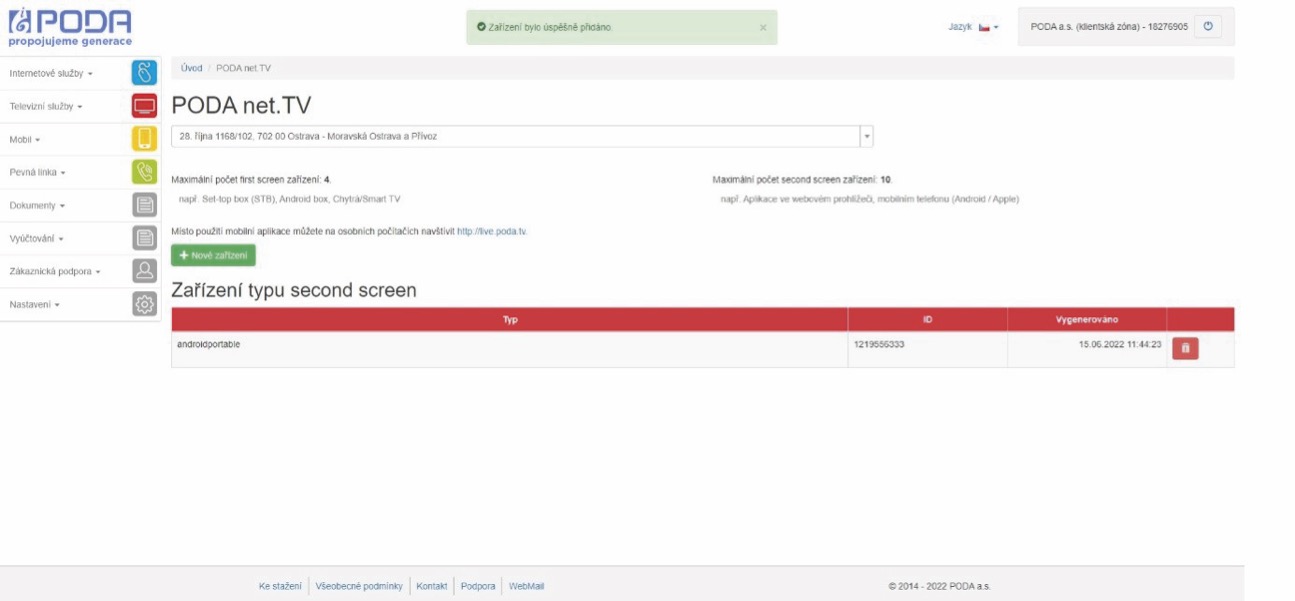This screenshot has width=1295, height=601.
Task: Open the Jazyk language dropdown
Action: (x=973, y=27)
